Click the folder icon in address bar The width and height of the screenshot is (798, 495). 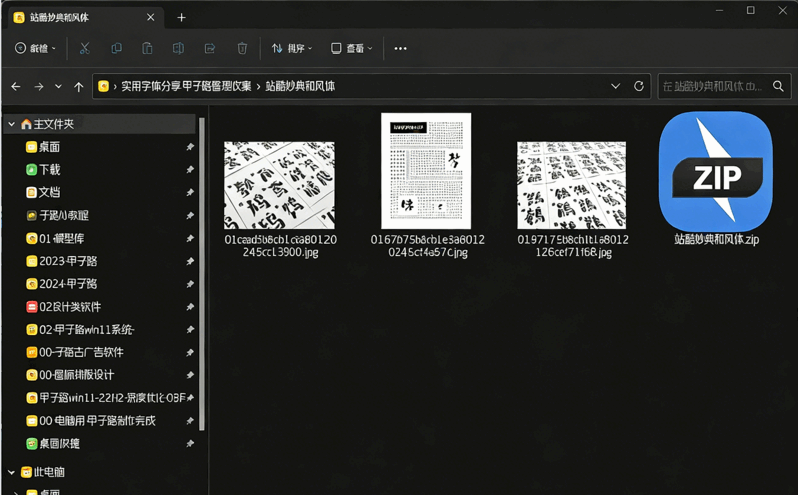103,86
